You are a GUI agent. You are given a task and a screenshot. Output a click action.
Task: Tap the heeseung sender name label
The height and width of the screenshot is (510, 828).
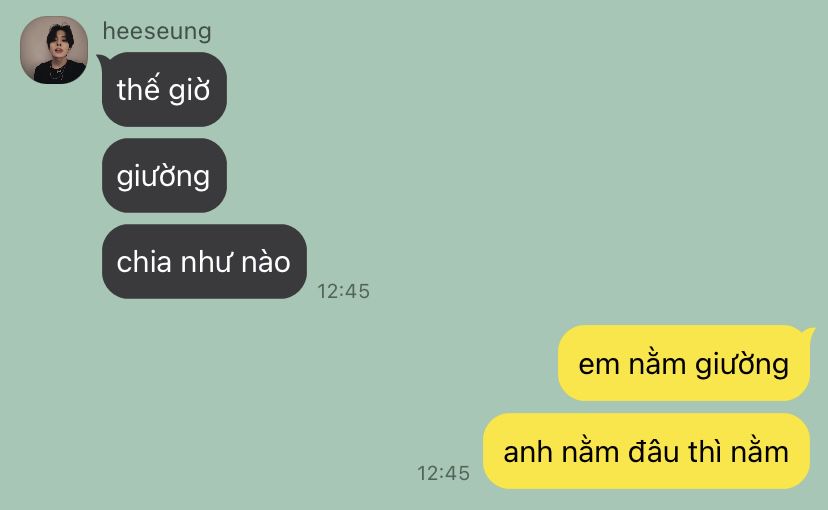coord(157,31)
